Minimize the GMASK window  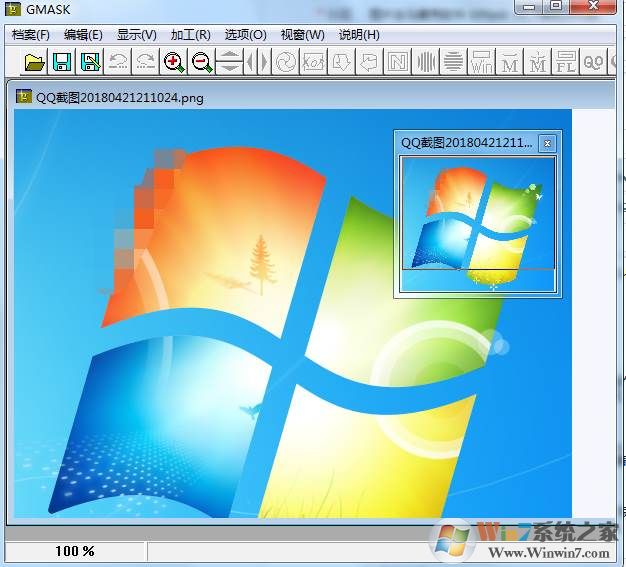click(x=529, y=6)
